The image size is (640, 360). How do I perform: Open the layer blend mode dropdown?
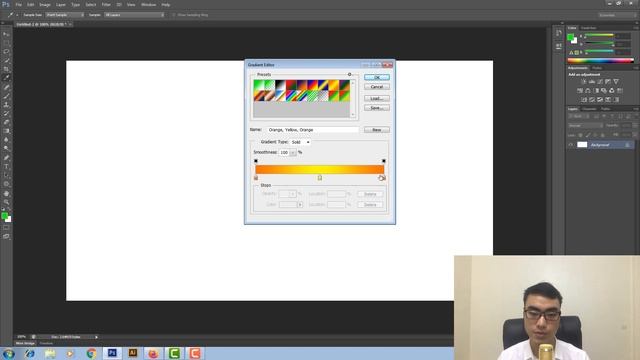click(586, 126)
